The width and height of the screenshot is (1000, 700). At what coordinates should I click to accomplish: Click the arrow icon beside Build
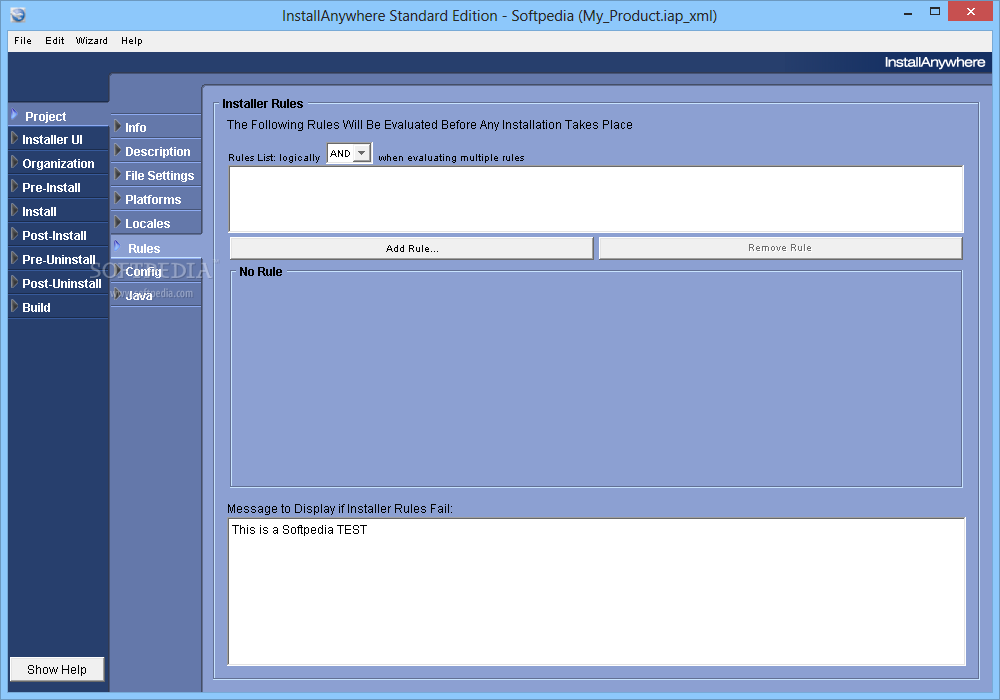pos(15,306)
